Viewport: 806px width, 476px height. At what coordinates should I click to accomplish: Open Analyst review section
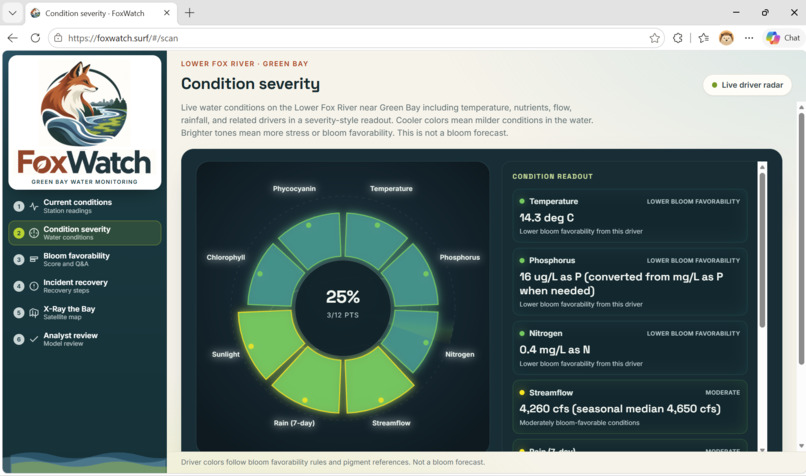[85, 339]
